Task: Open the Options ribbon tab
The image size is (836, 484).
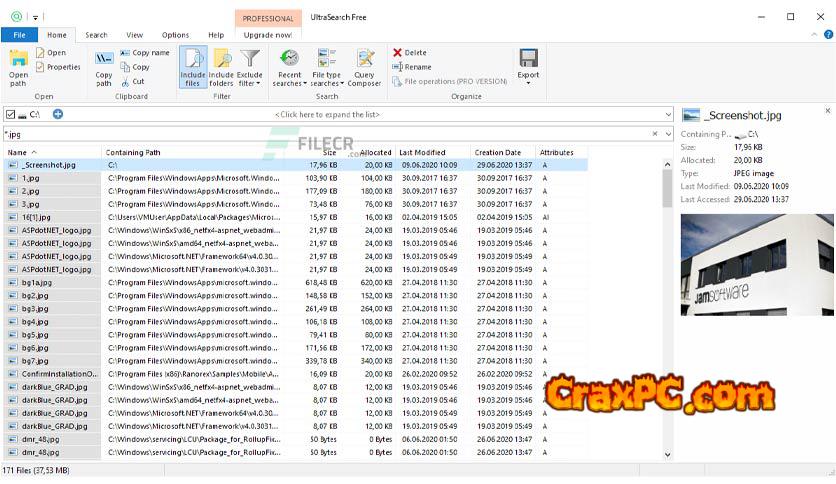Action: click(x=175, y=35)
